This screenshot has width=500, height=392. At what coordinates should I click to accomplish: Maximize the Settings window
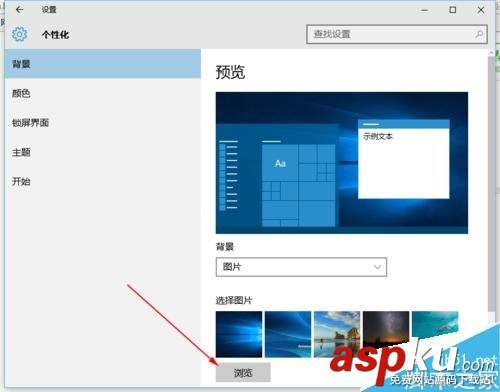453,10
